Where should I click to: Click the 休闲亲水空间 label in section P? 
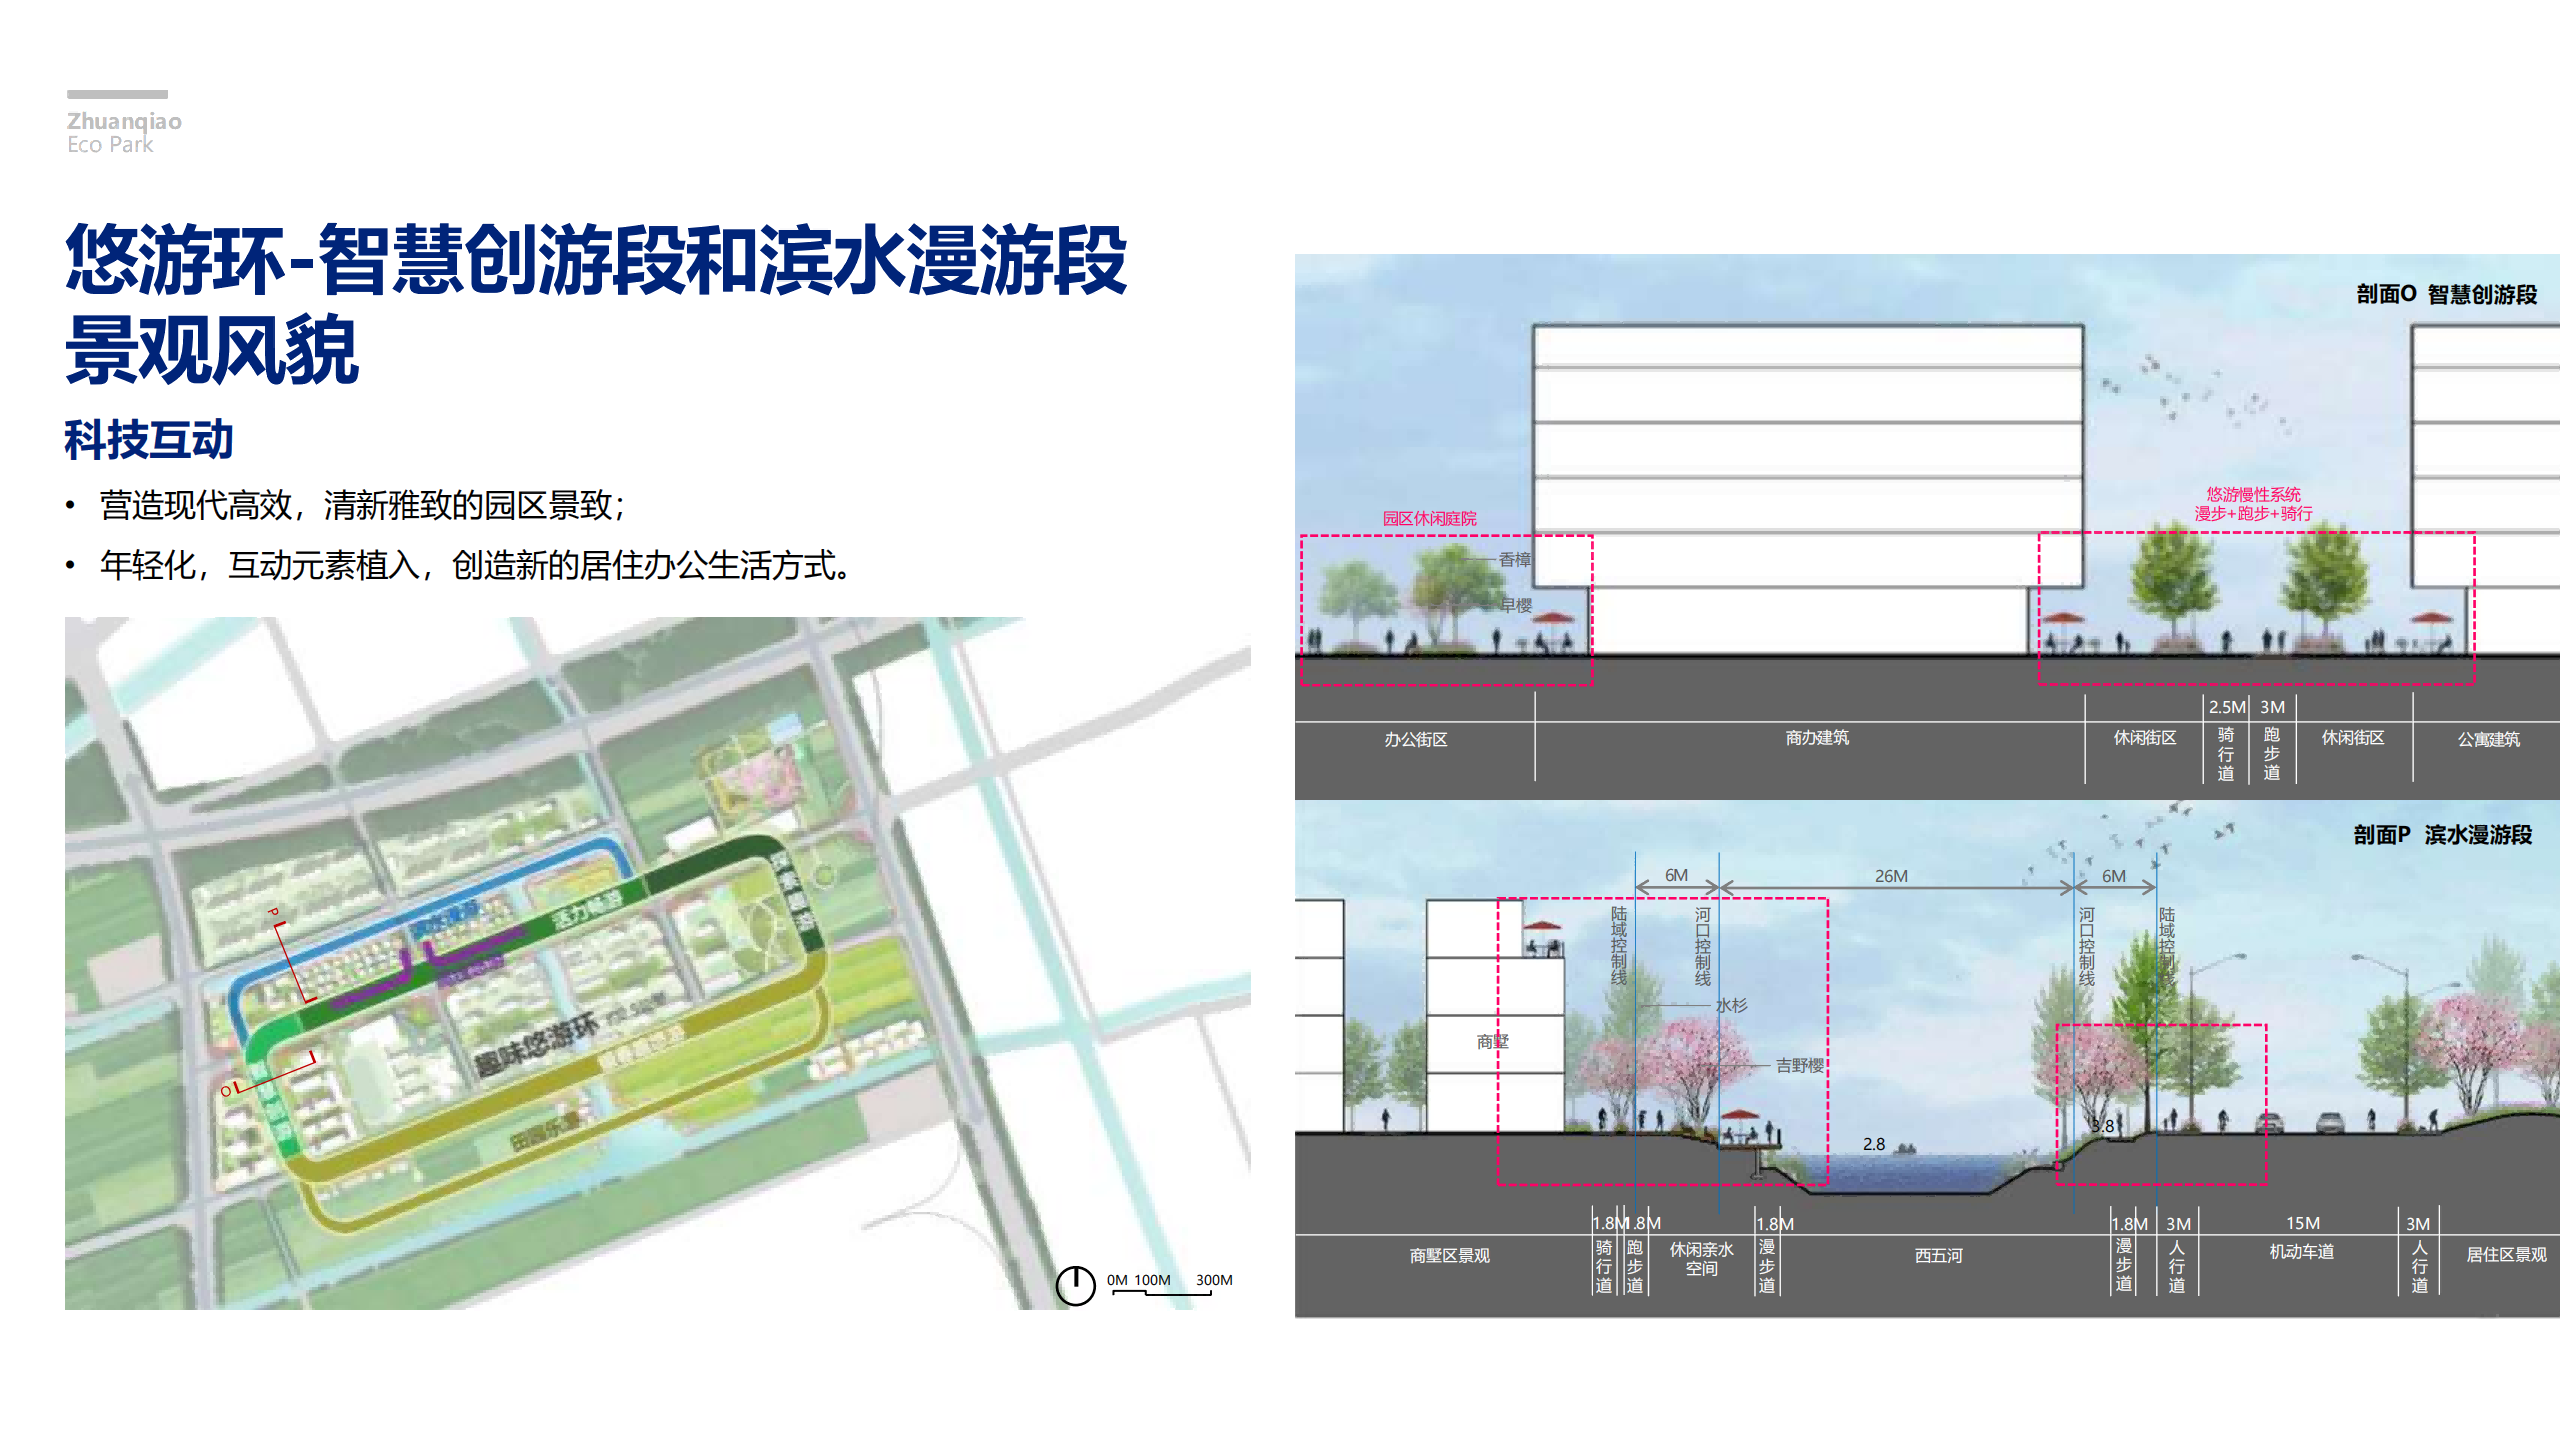[x=1701, y=1259]
